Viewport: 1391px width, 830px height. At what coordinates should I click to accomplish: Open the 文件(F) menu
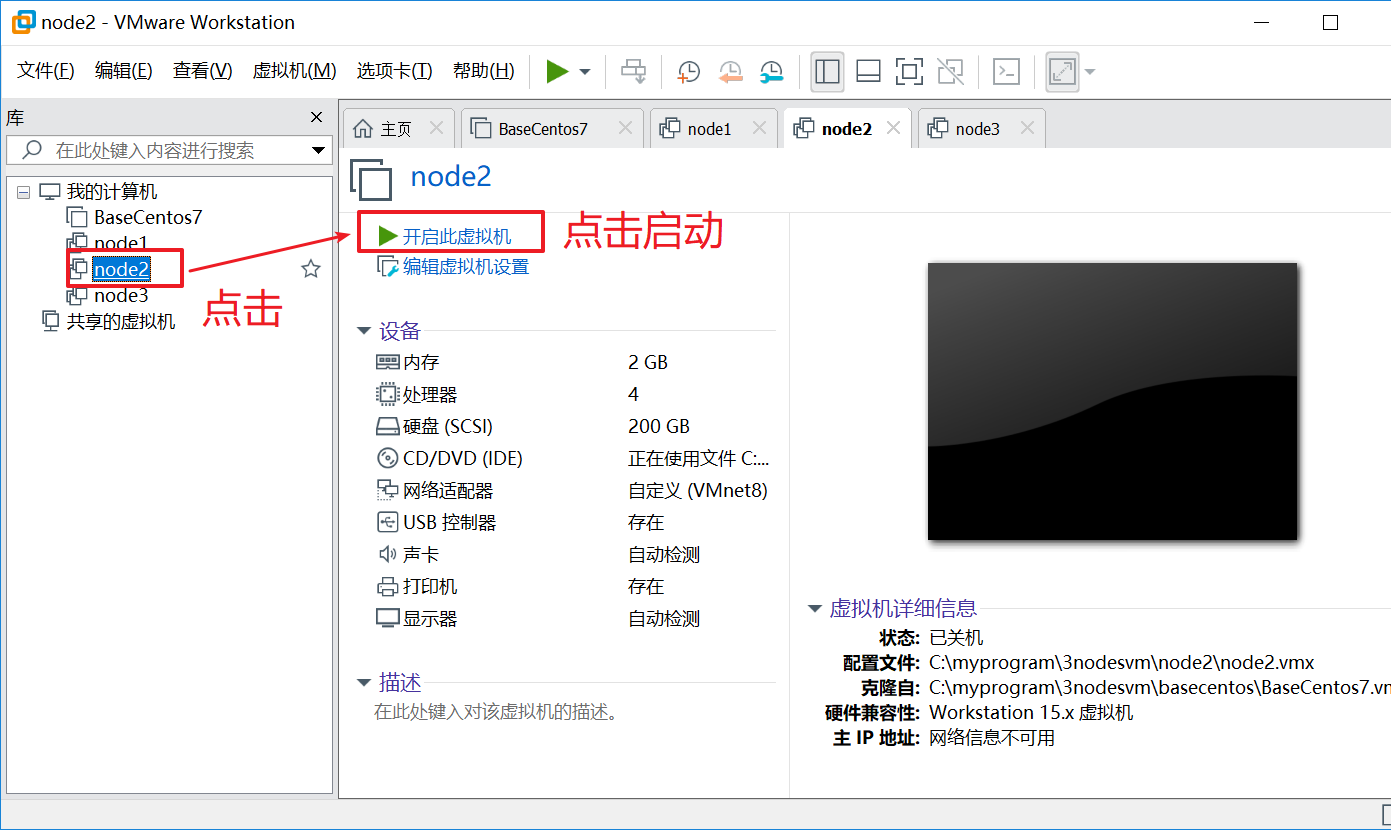pyautogui.click(x=46, y=71)
